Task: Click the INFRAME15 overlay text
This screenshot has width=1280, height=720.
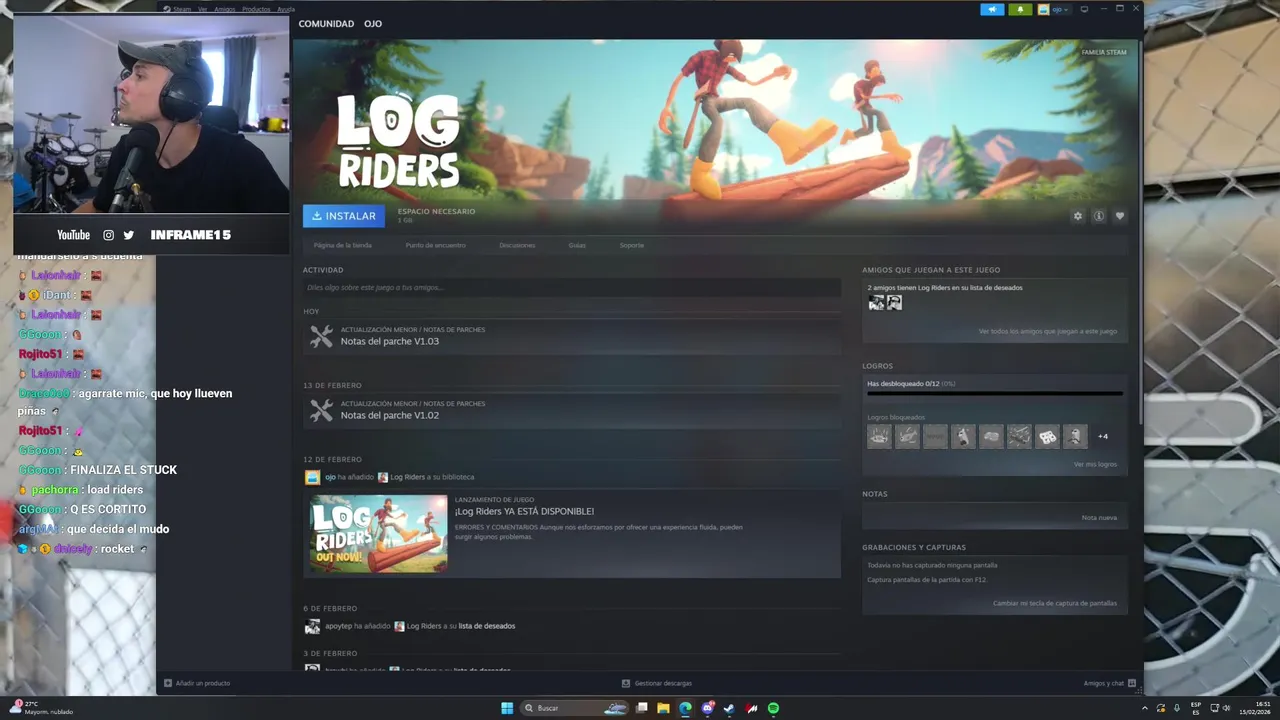Action: tap(191, 235)
